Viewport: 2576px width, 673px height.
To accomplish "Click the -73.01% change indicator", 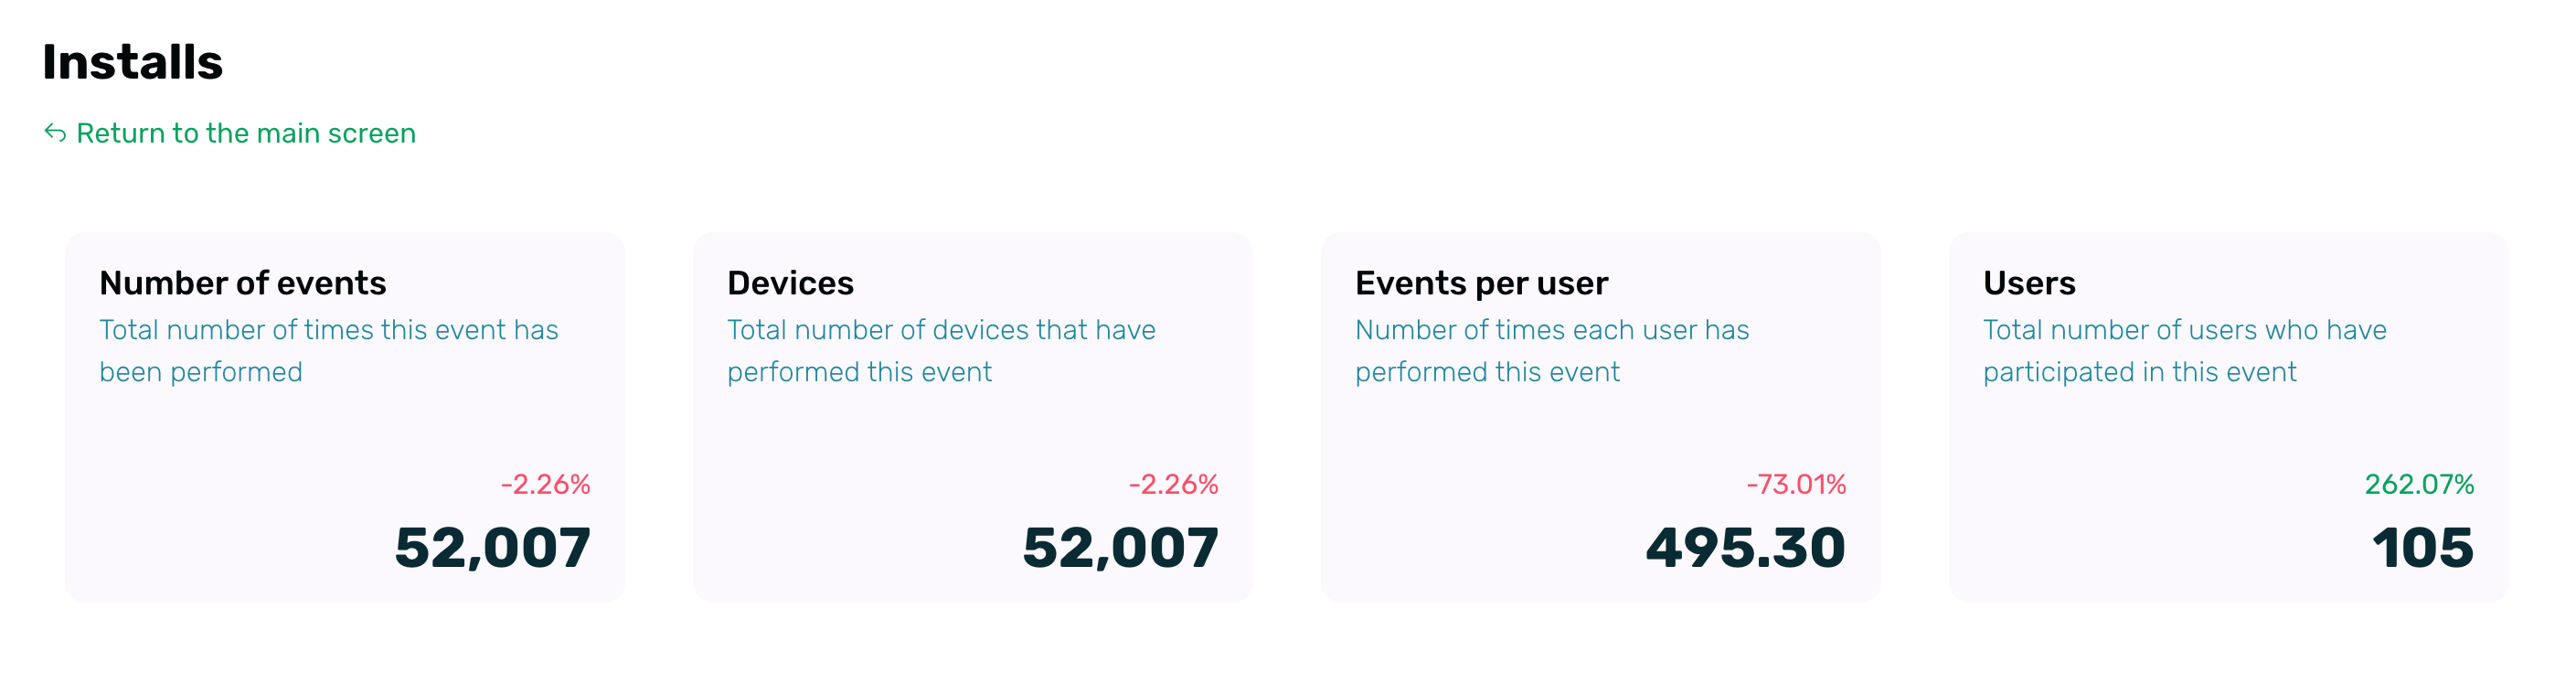I will [1796, 484].
